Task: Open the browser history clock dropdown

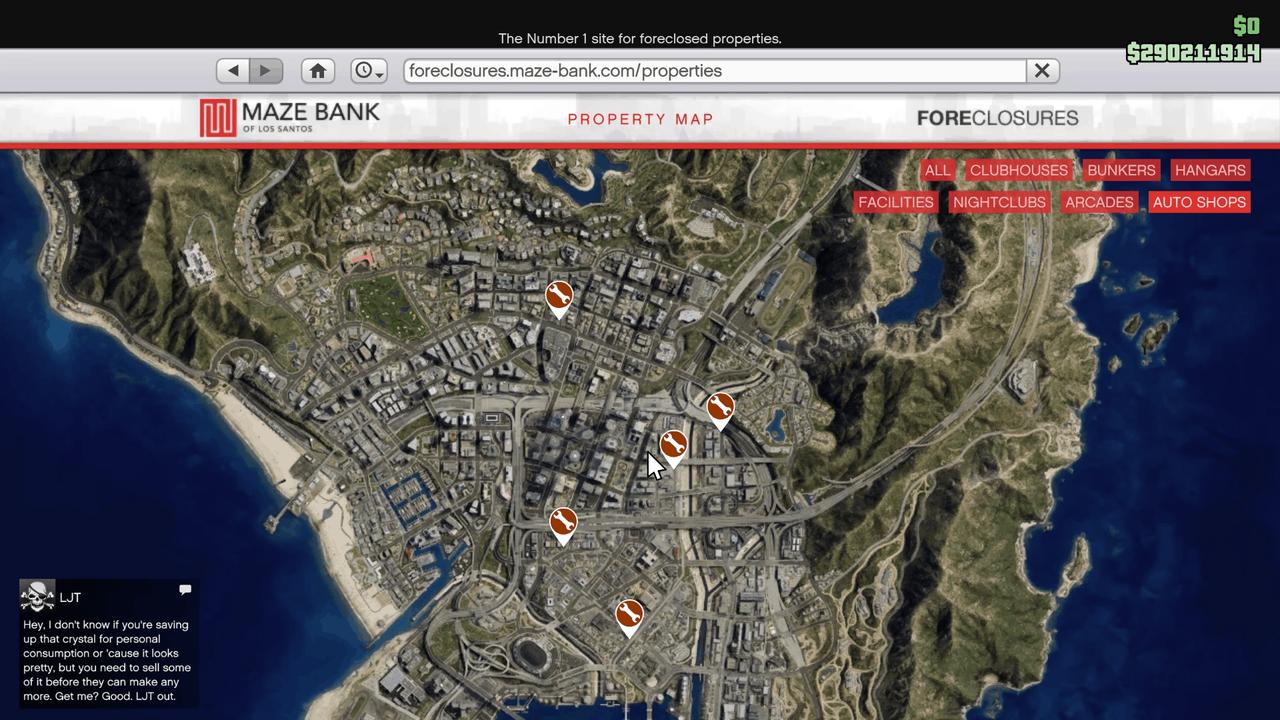Action: tap(368, 71)
